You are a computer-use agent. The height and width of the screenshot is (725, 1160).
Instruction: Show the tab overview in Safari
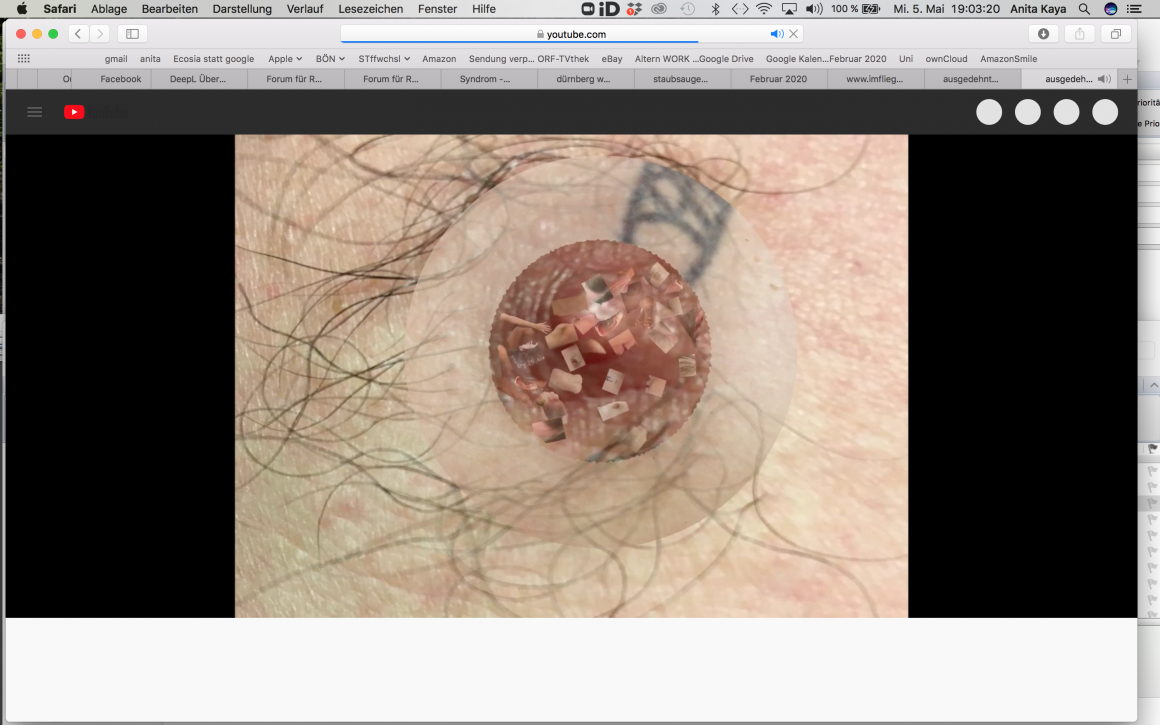pos(1115,34)
